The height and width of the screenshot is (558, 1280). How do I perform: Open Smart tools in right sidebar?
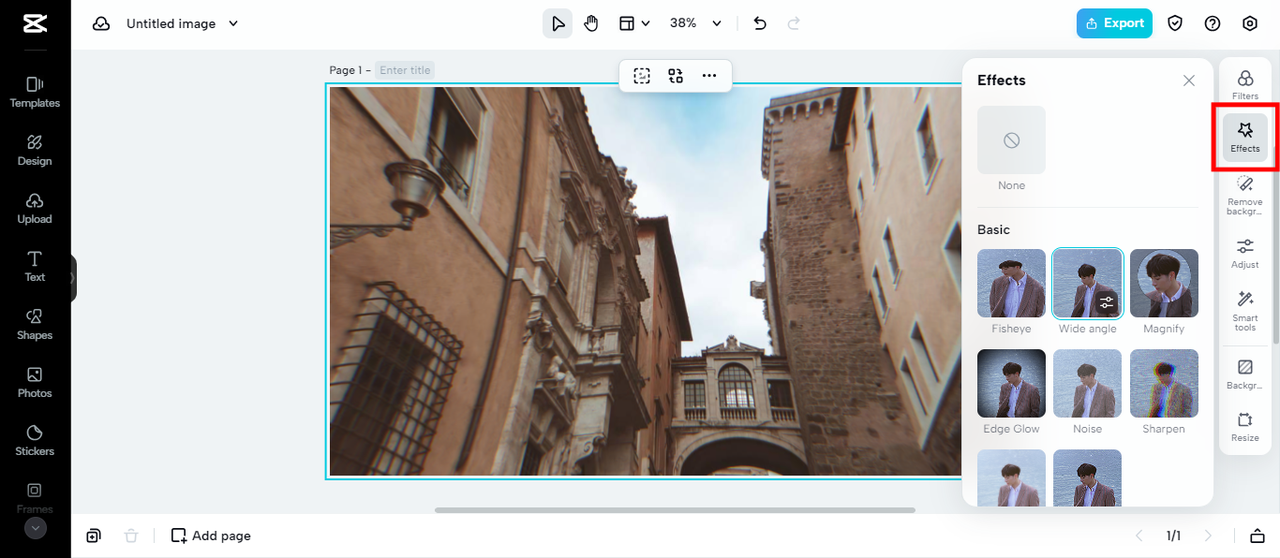[1245, 310]
